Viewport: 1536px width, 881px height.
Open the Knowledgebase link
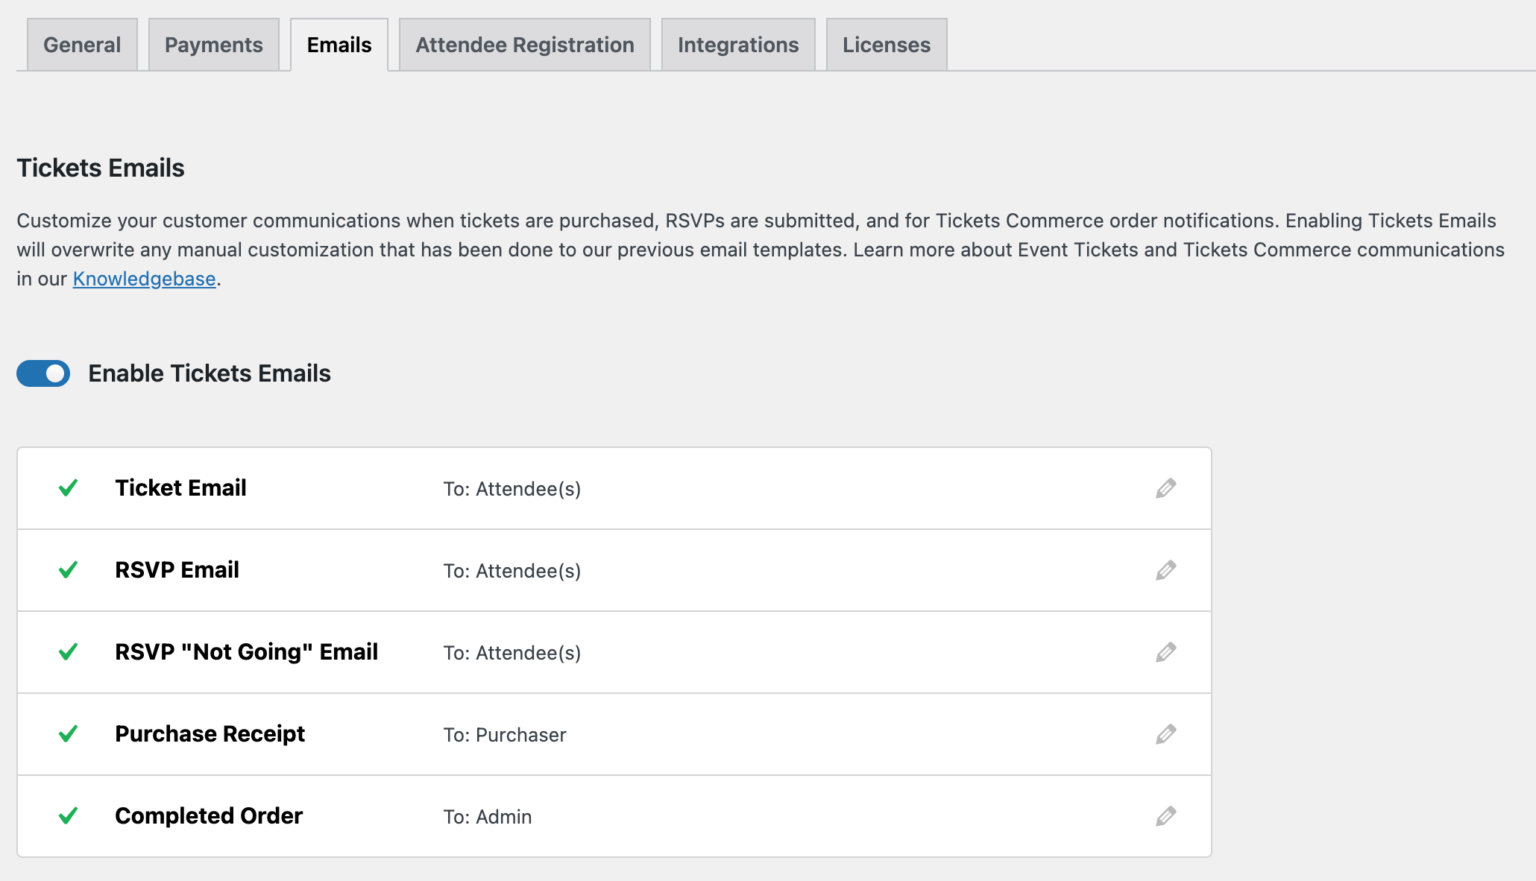pos(144,278)
